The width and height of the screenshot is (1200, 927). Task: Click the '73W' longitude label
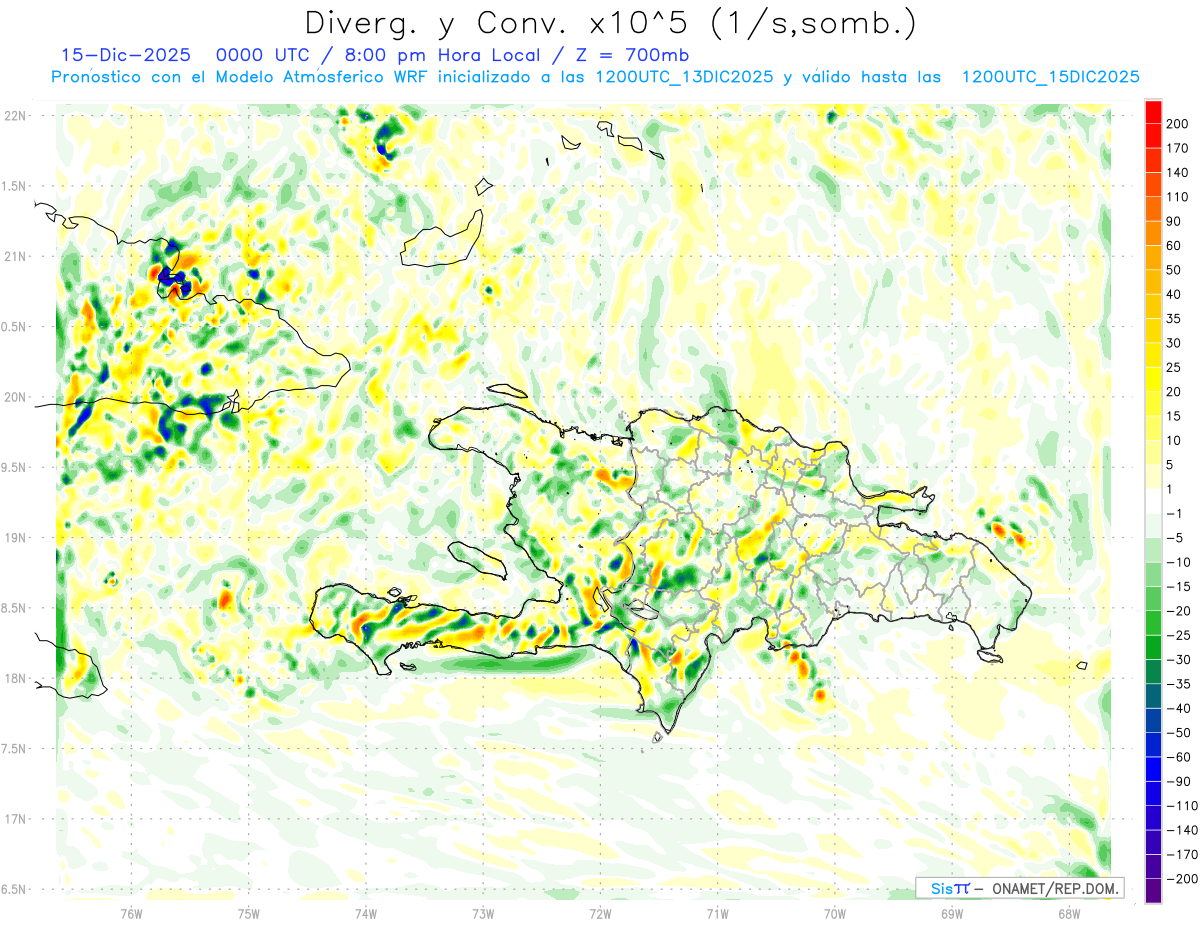click(483, 912)
